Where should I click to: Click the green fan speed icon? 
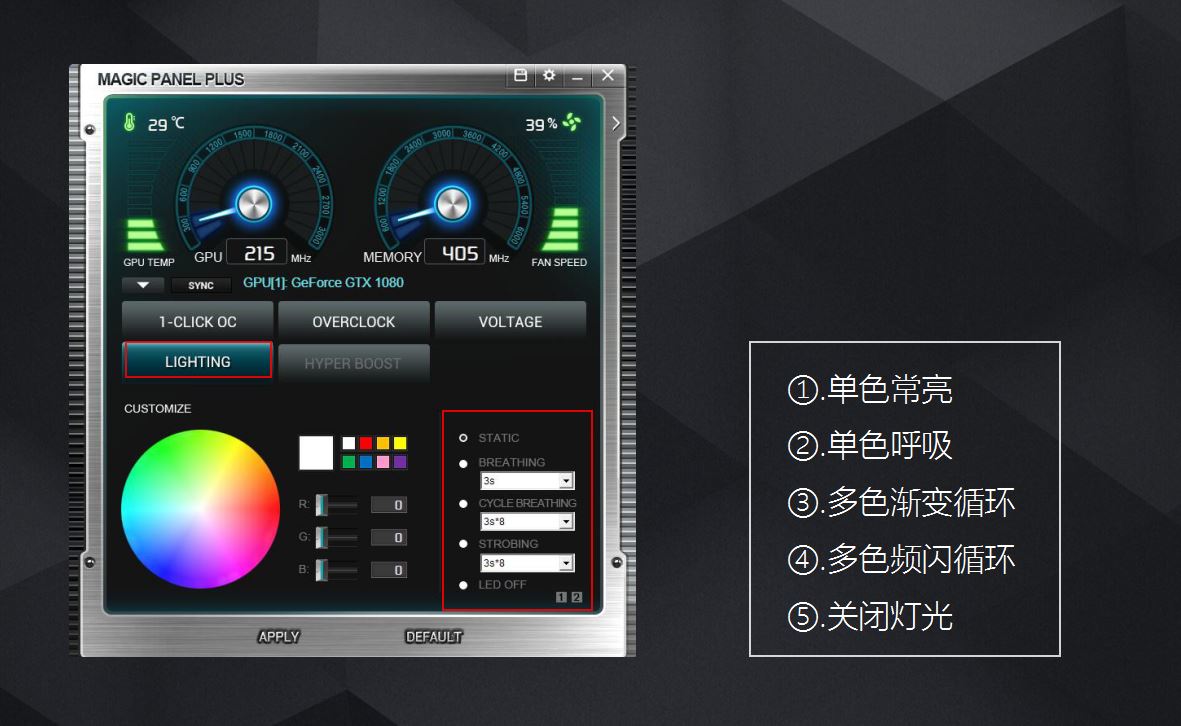(x=572, y=122)
